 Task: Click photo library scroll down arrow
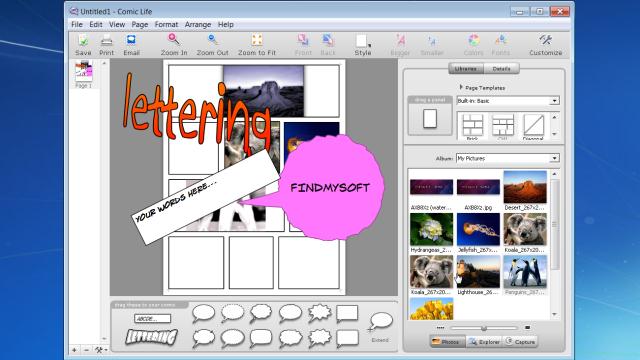[554, 314]
